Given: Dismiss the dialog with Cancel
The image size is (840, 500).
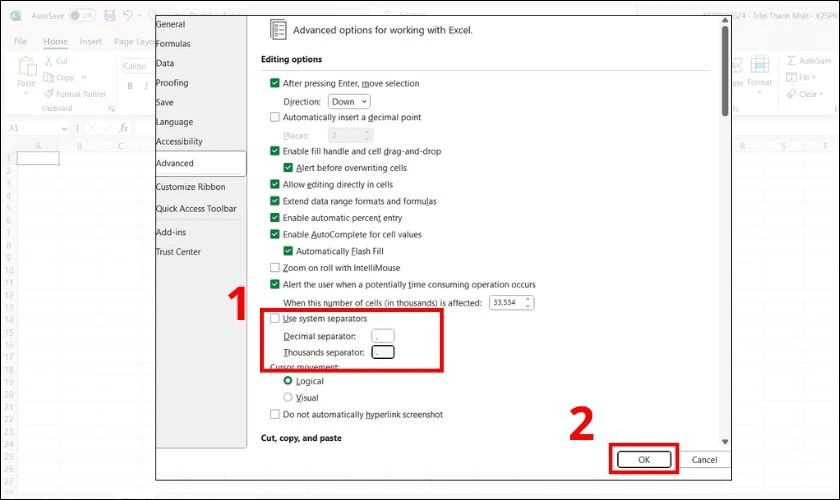Looking at the screenshot, I should (x=704, y=459).
